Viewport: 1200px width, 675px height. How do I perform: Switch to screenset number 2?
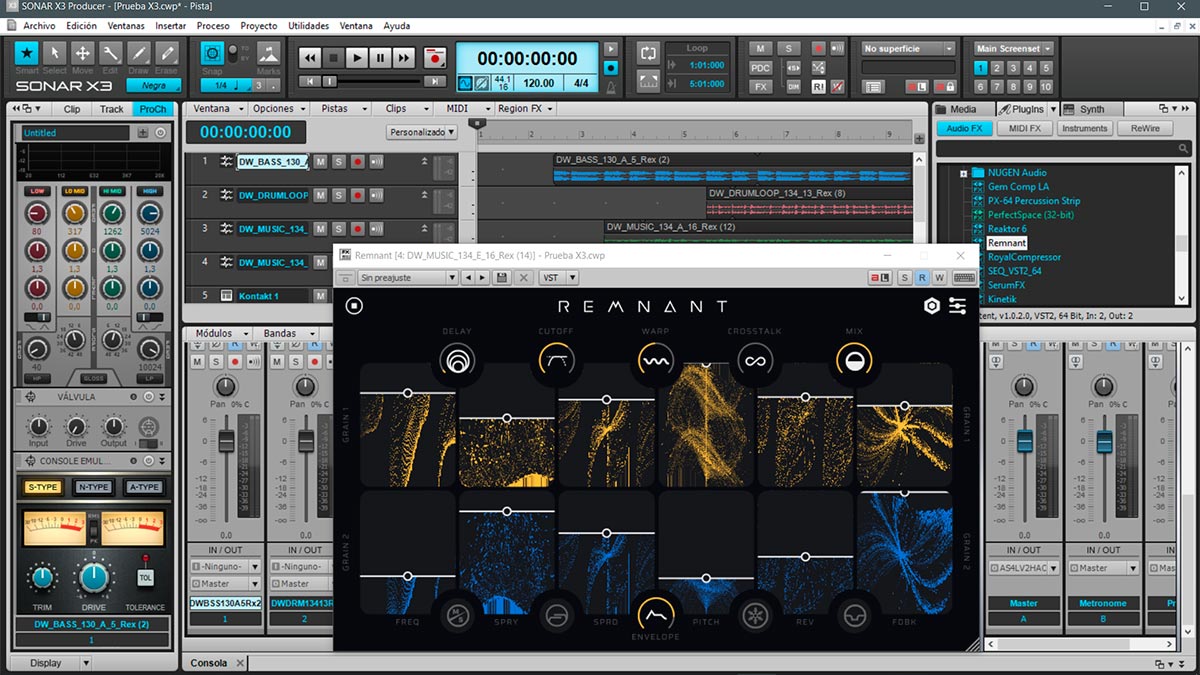pyautogui.click(x=998, y=68)
